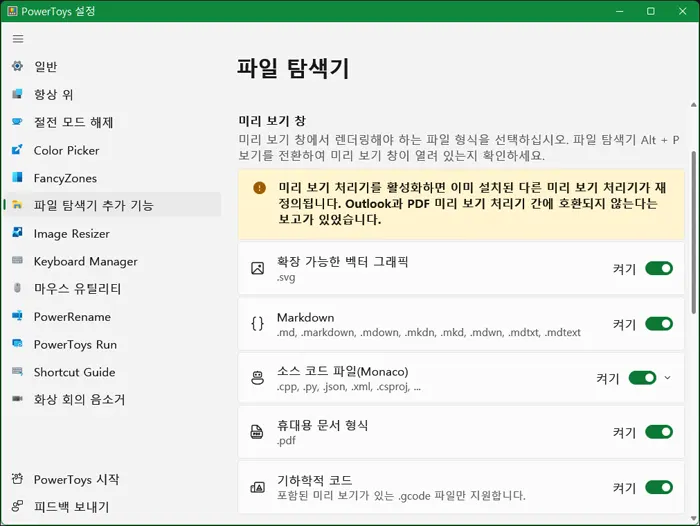Screen dimensions: 700x526
Task: Turn off the .pdf preview switch
Action: click(659, 432)
